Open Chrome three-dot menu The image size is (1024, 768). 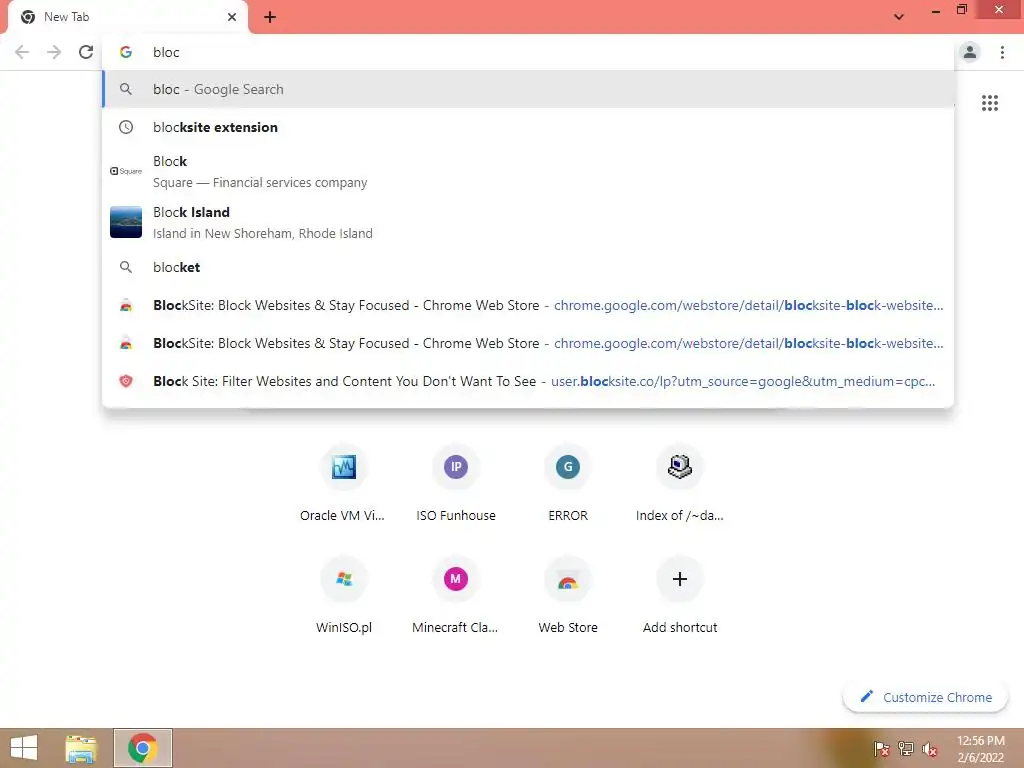click(x=1002, y=52)
